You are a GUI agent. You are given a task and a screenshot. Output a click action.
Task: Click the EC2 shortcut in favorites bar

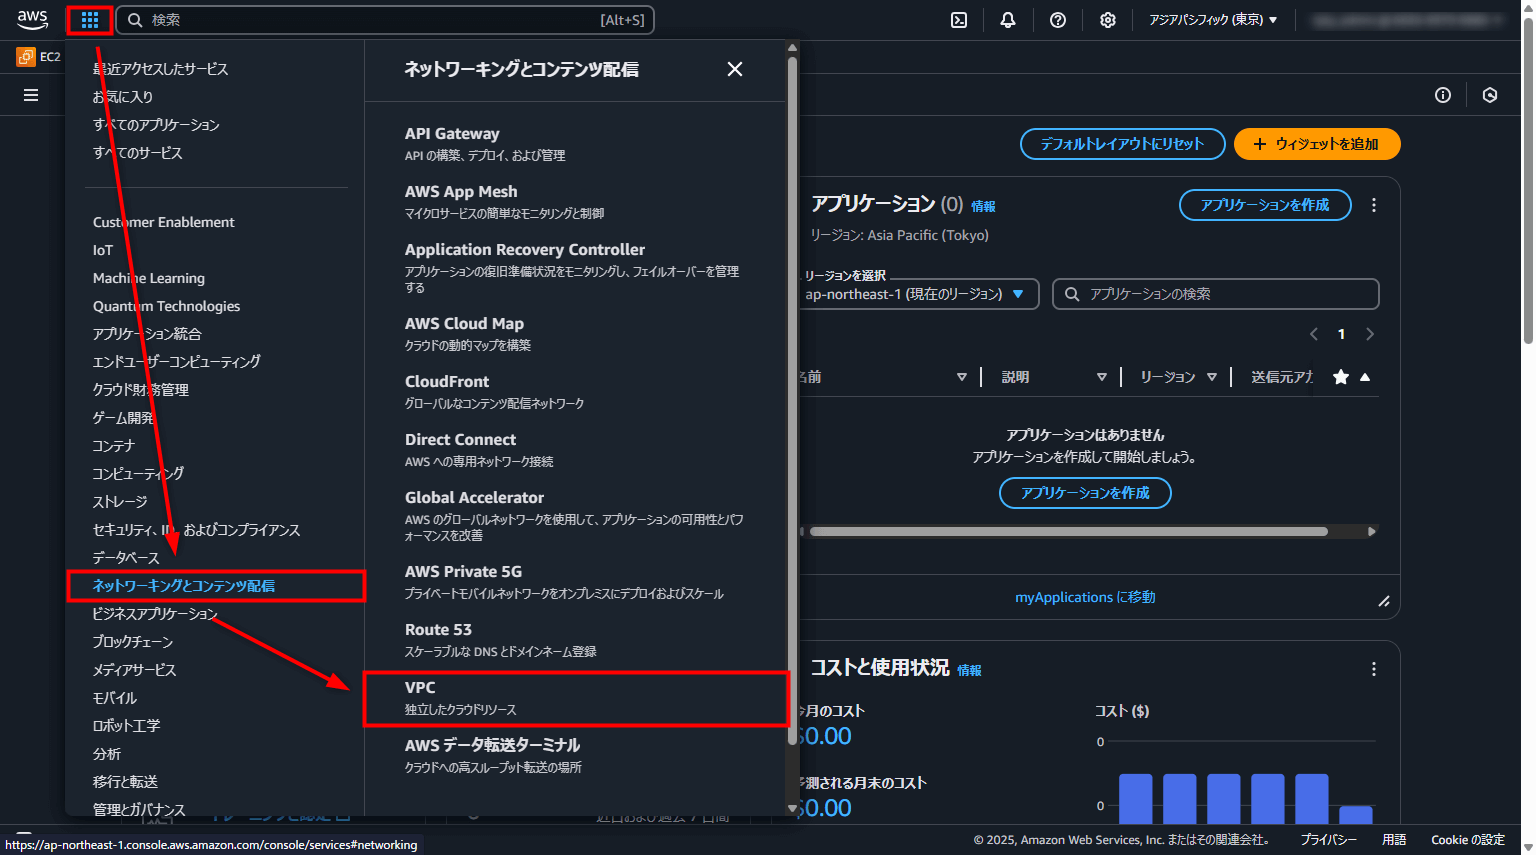(39, 57)
